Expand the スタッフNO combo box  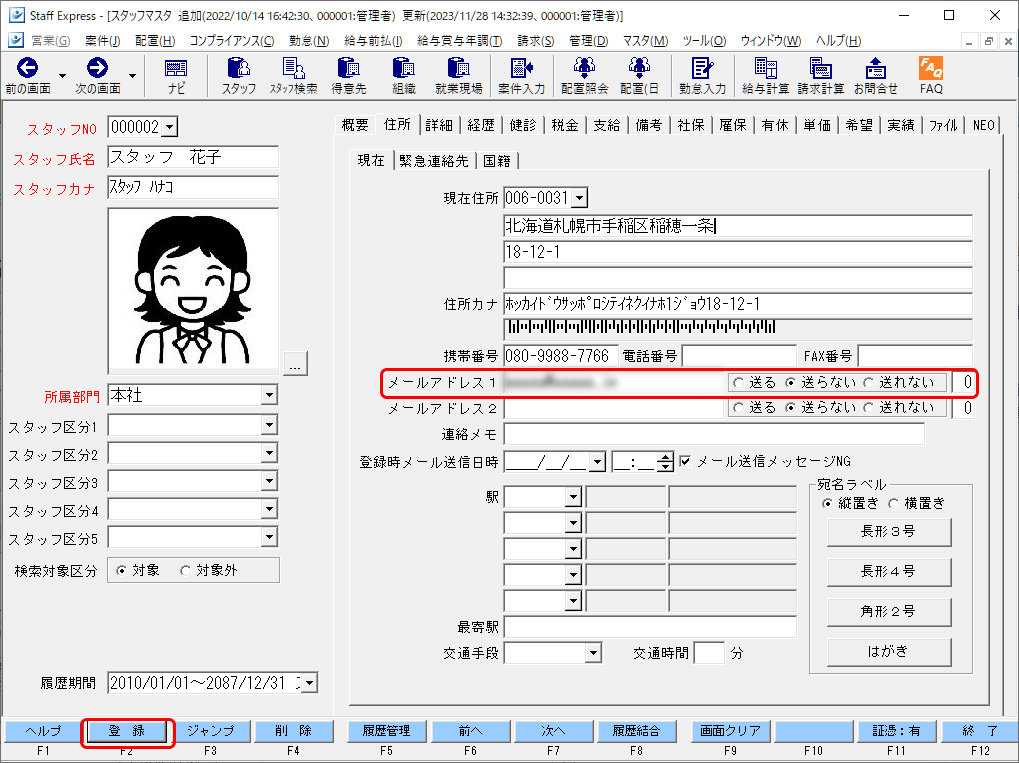pos(170,127)
